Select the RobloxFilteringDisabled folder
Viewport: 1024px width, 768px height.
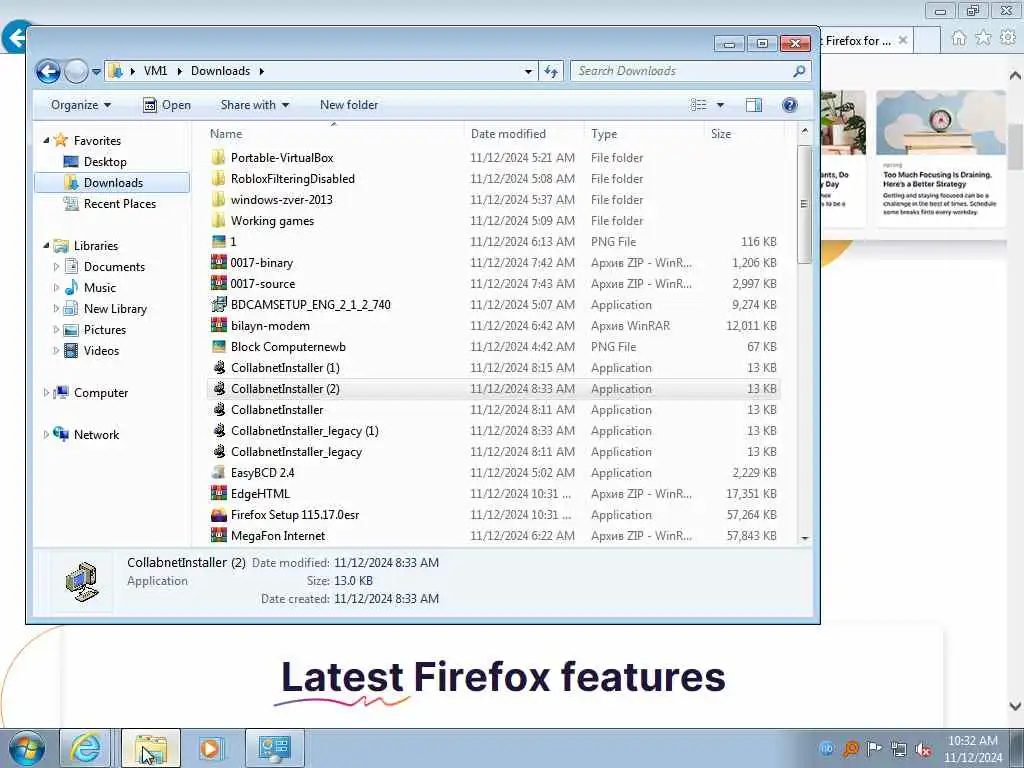pyautogui.click(x=293, y=179)
